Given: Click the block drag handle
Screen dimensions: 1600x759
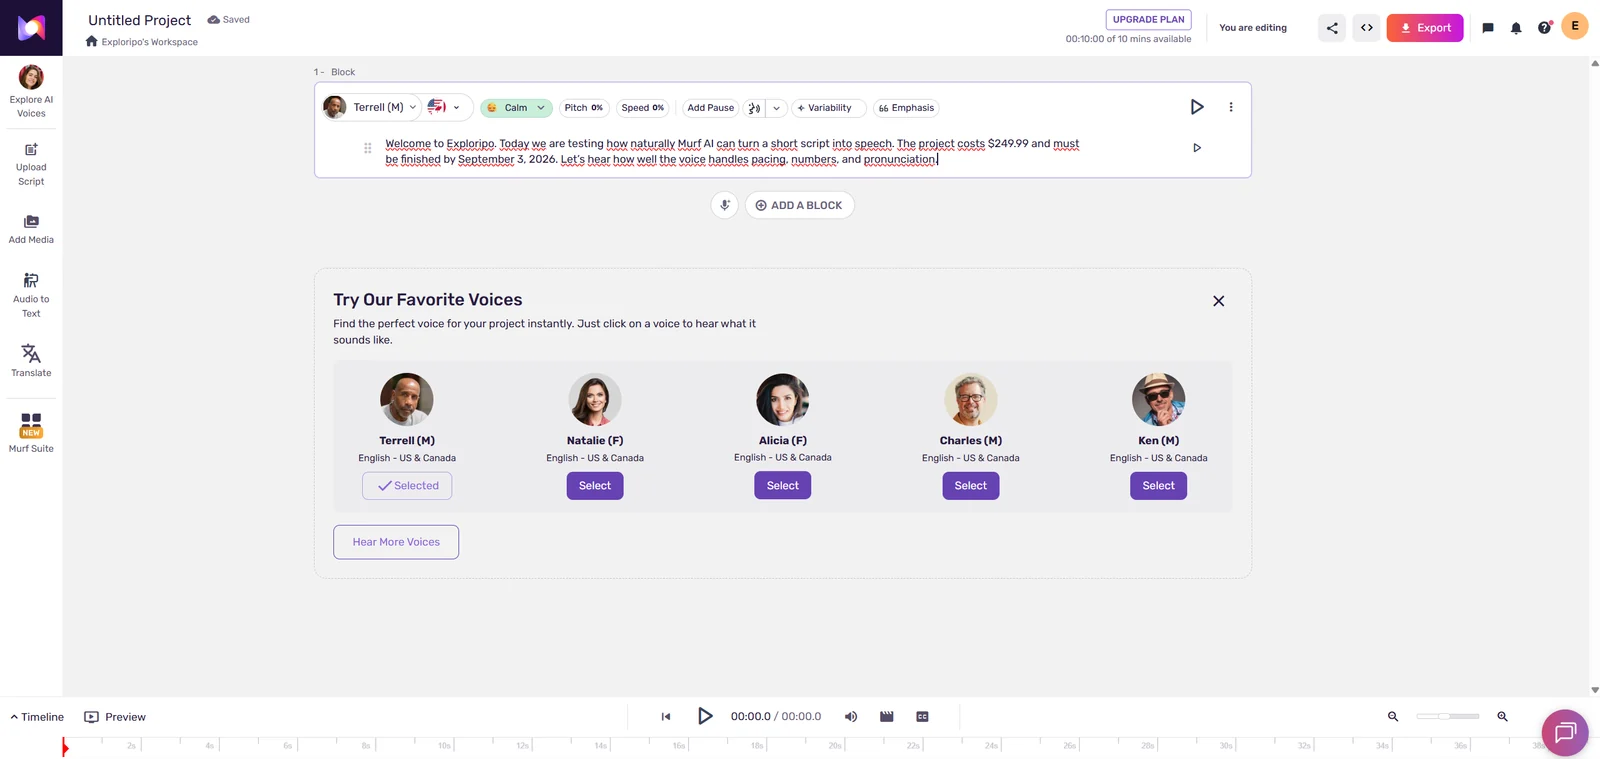Looking at the screenshot, I should pyautogui.click(x=368, y=148).
